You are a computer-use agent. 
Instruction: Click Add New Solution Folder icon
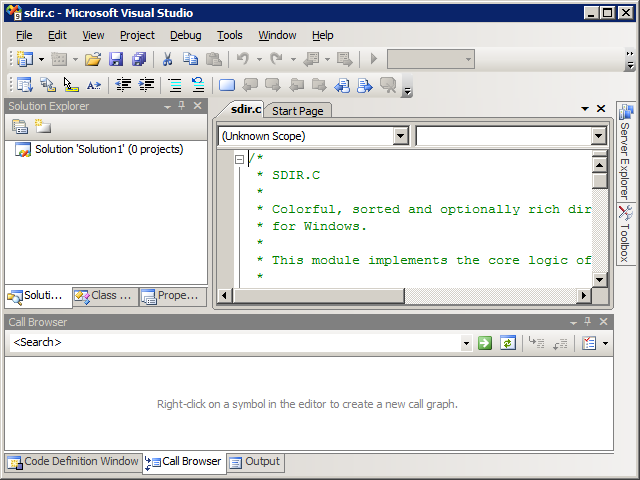[x=42, y=127]
